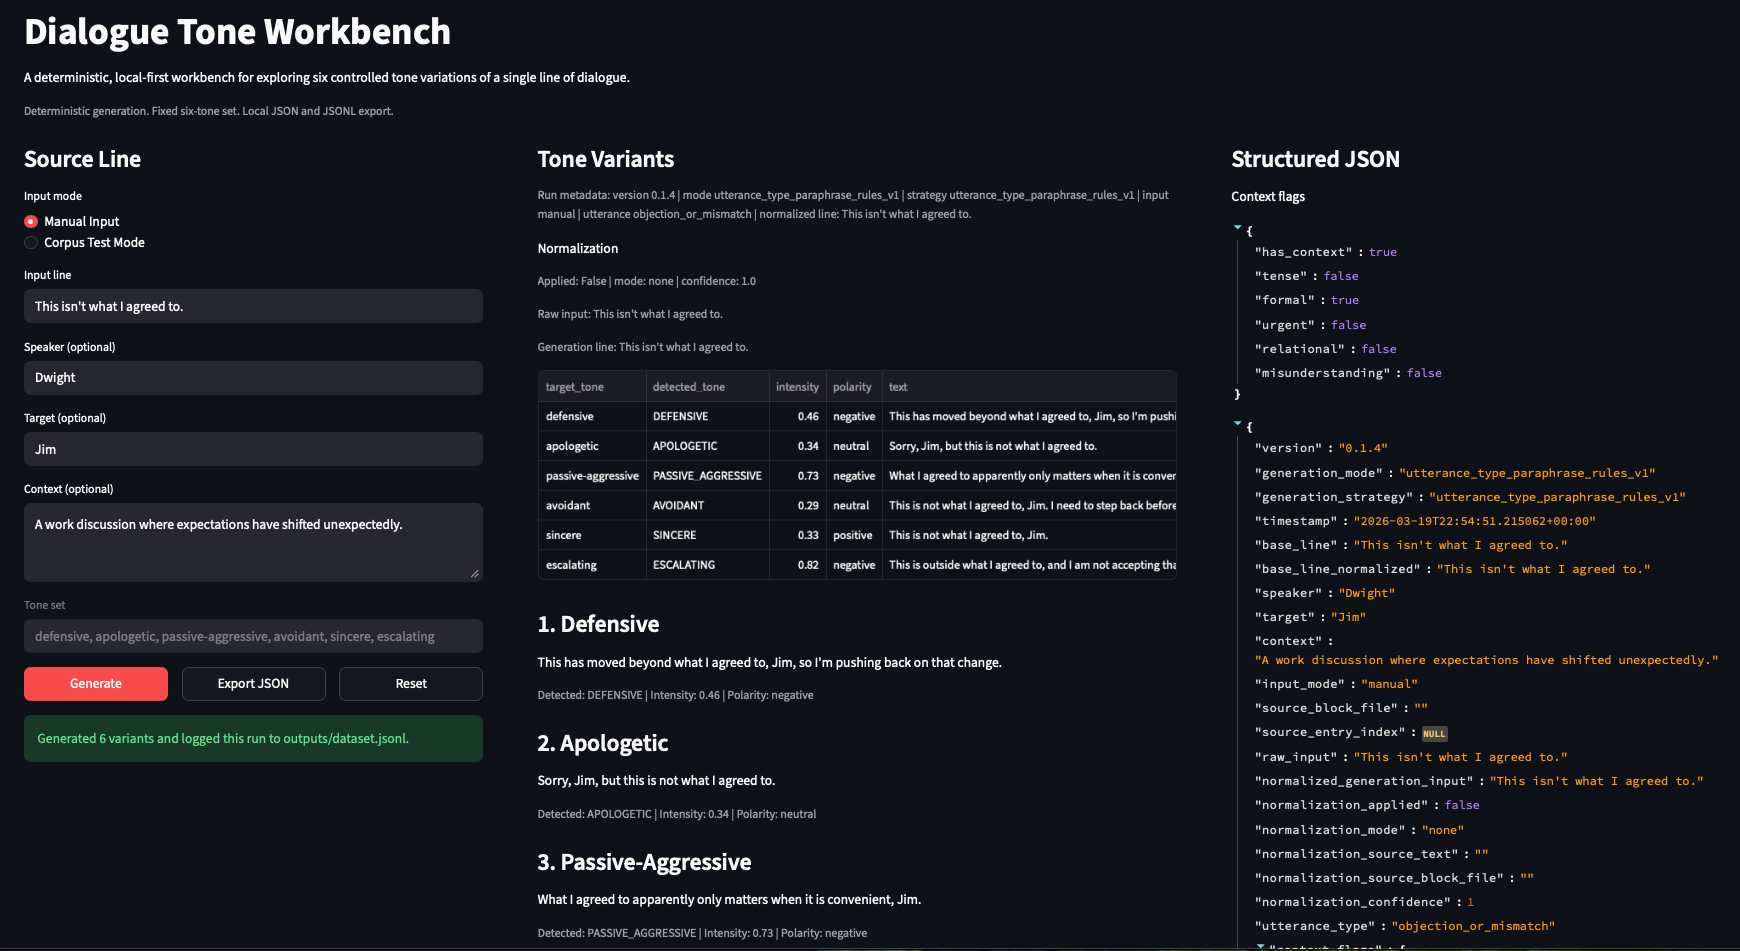Click the Export JSON button
The height and width of the screenshot is (951, 1740).
pos(253,684)
